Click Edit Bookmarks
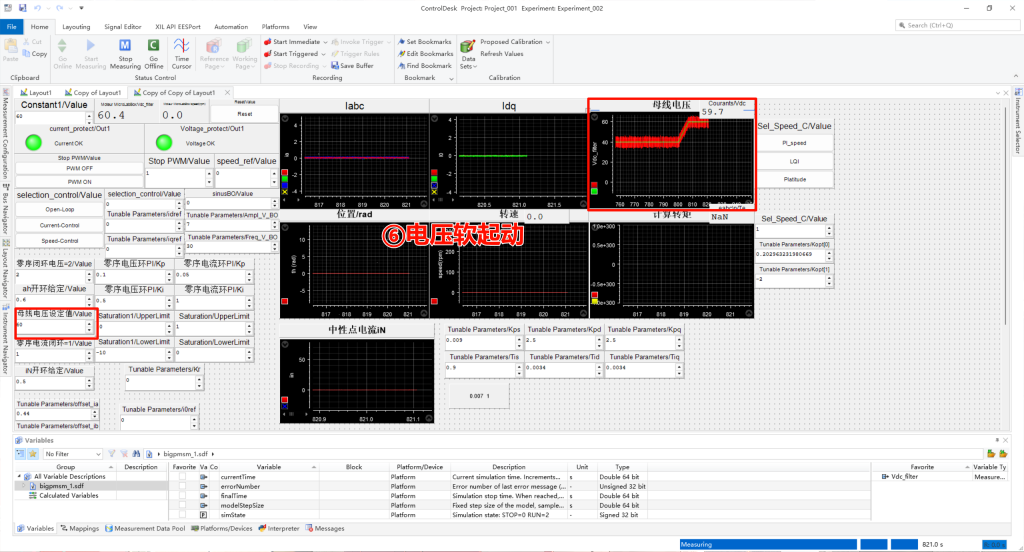 425,54
